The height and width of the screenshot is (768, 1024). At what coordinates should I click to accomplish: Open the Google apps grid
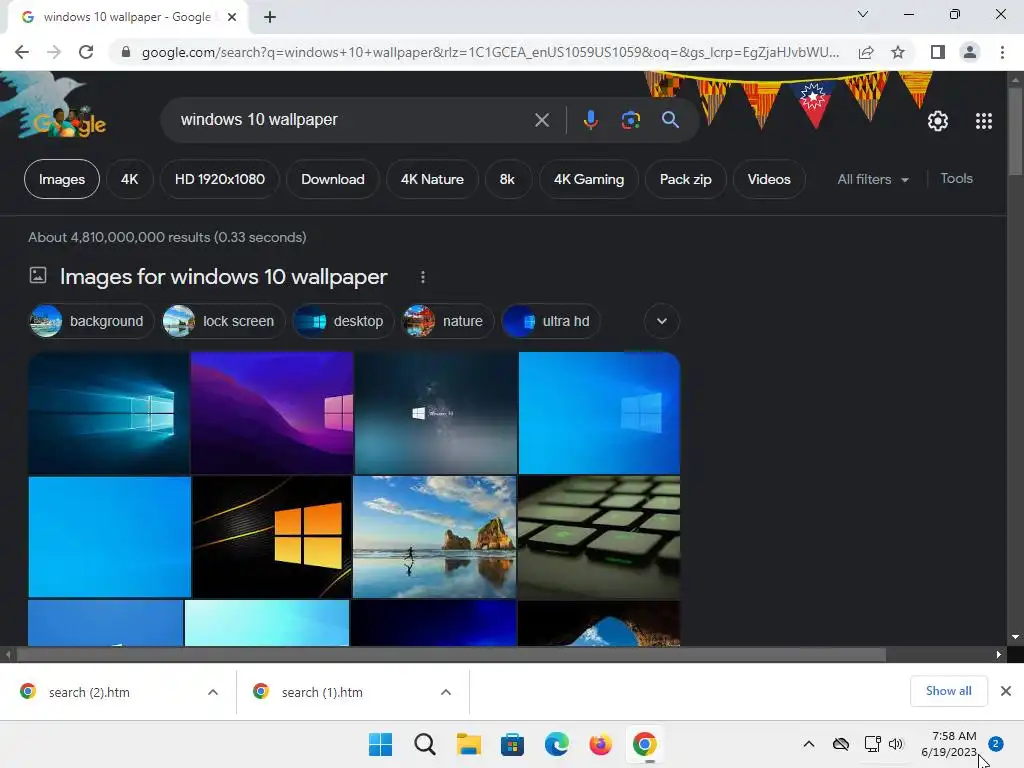pyautogui.click(x=984, y=121)
